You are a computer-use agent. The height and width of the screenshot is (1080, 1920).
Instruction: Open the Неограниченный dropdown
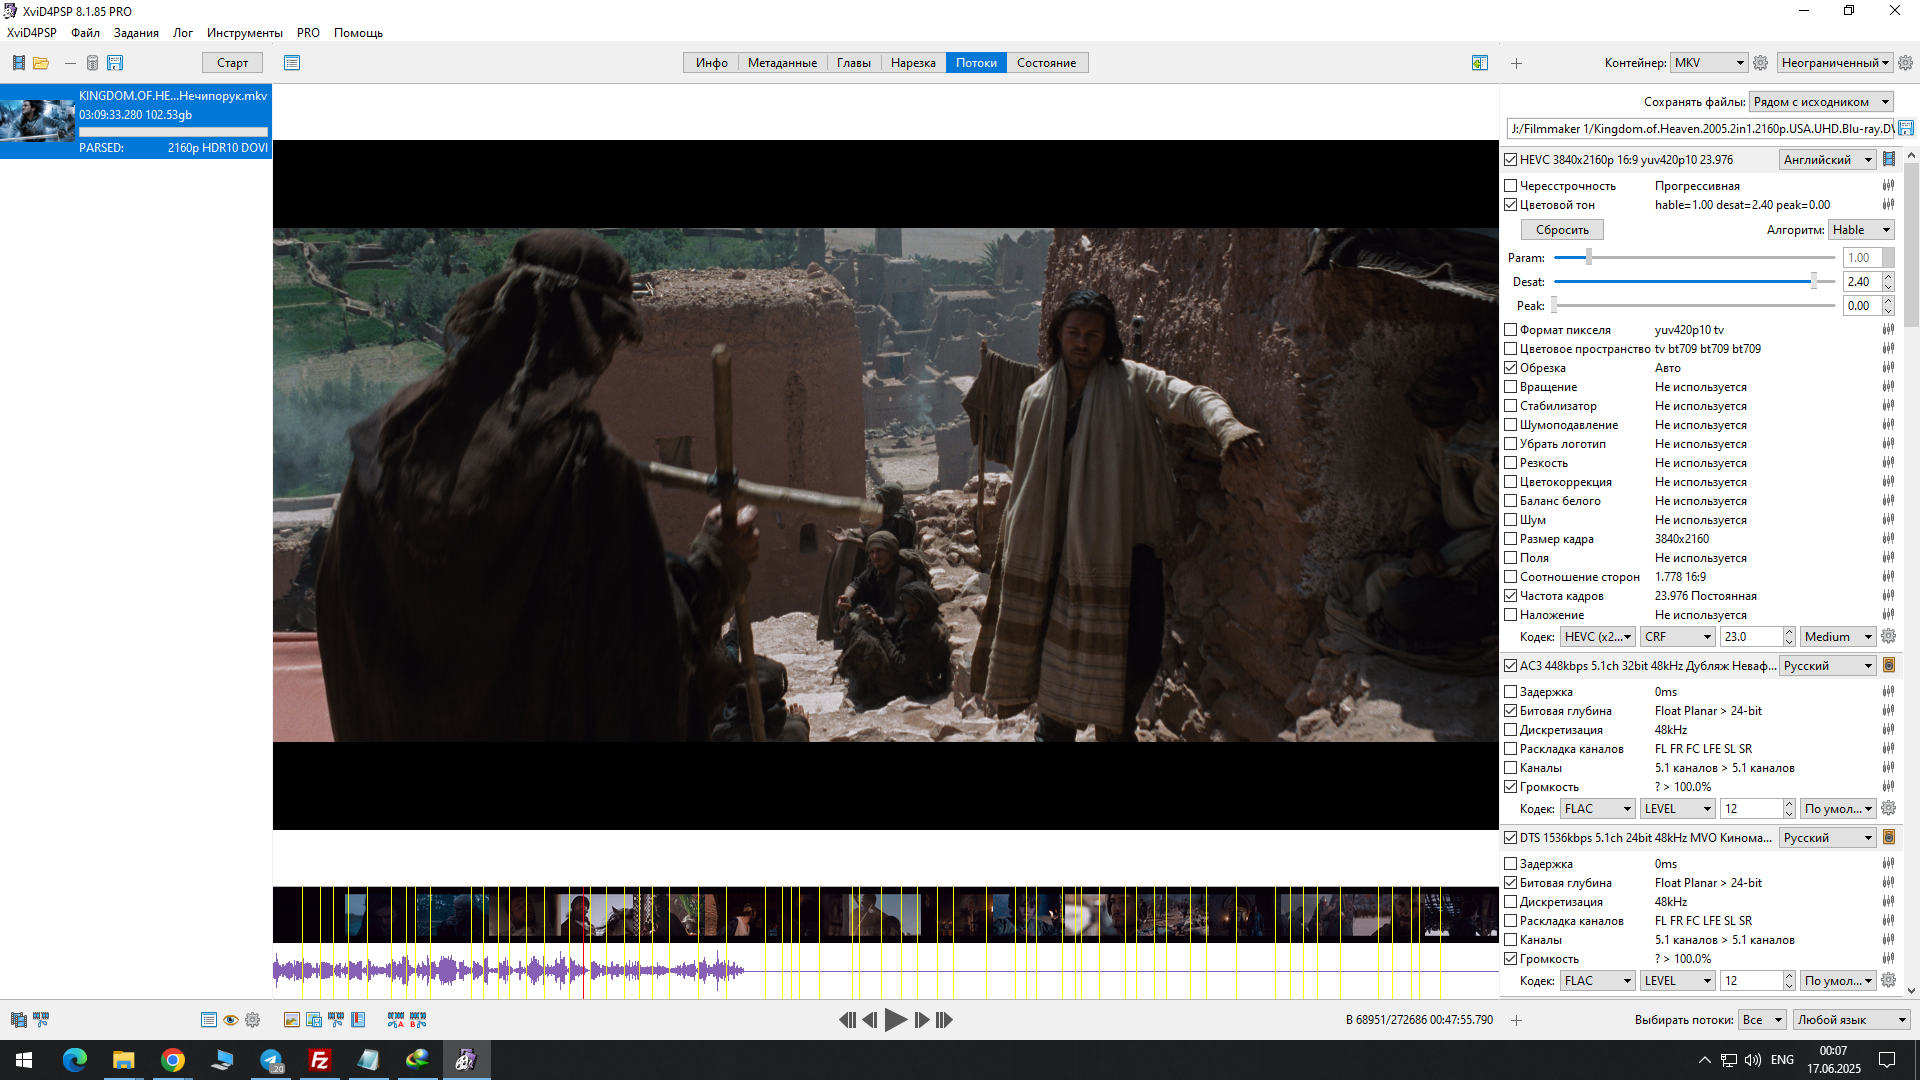coord(1835,63)
